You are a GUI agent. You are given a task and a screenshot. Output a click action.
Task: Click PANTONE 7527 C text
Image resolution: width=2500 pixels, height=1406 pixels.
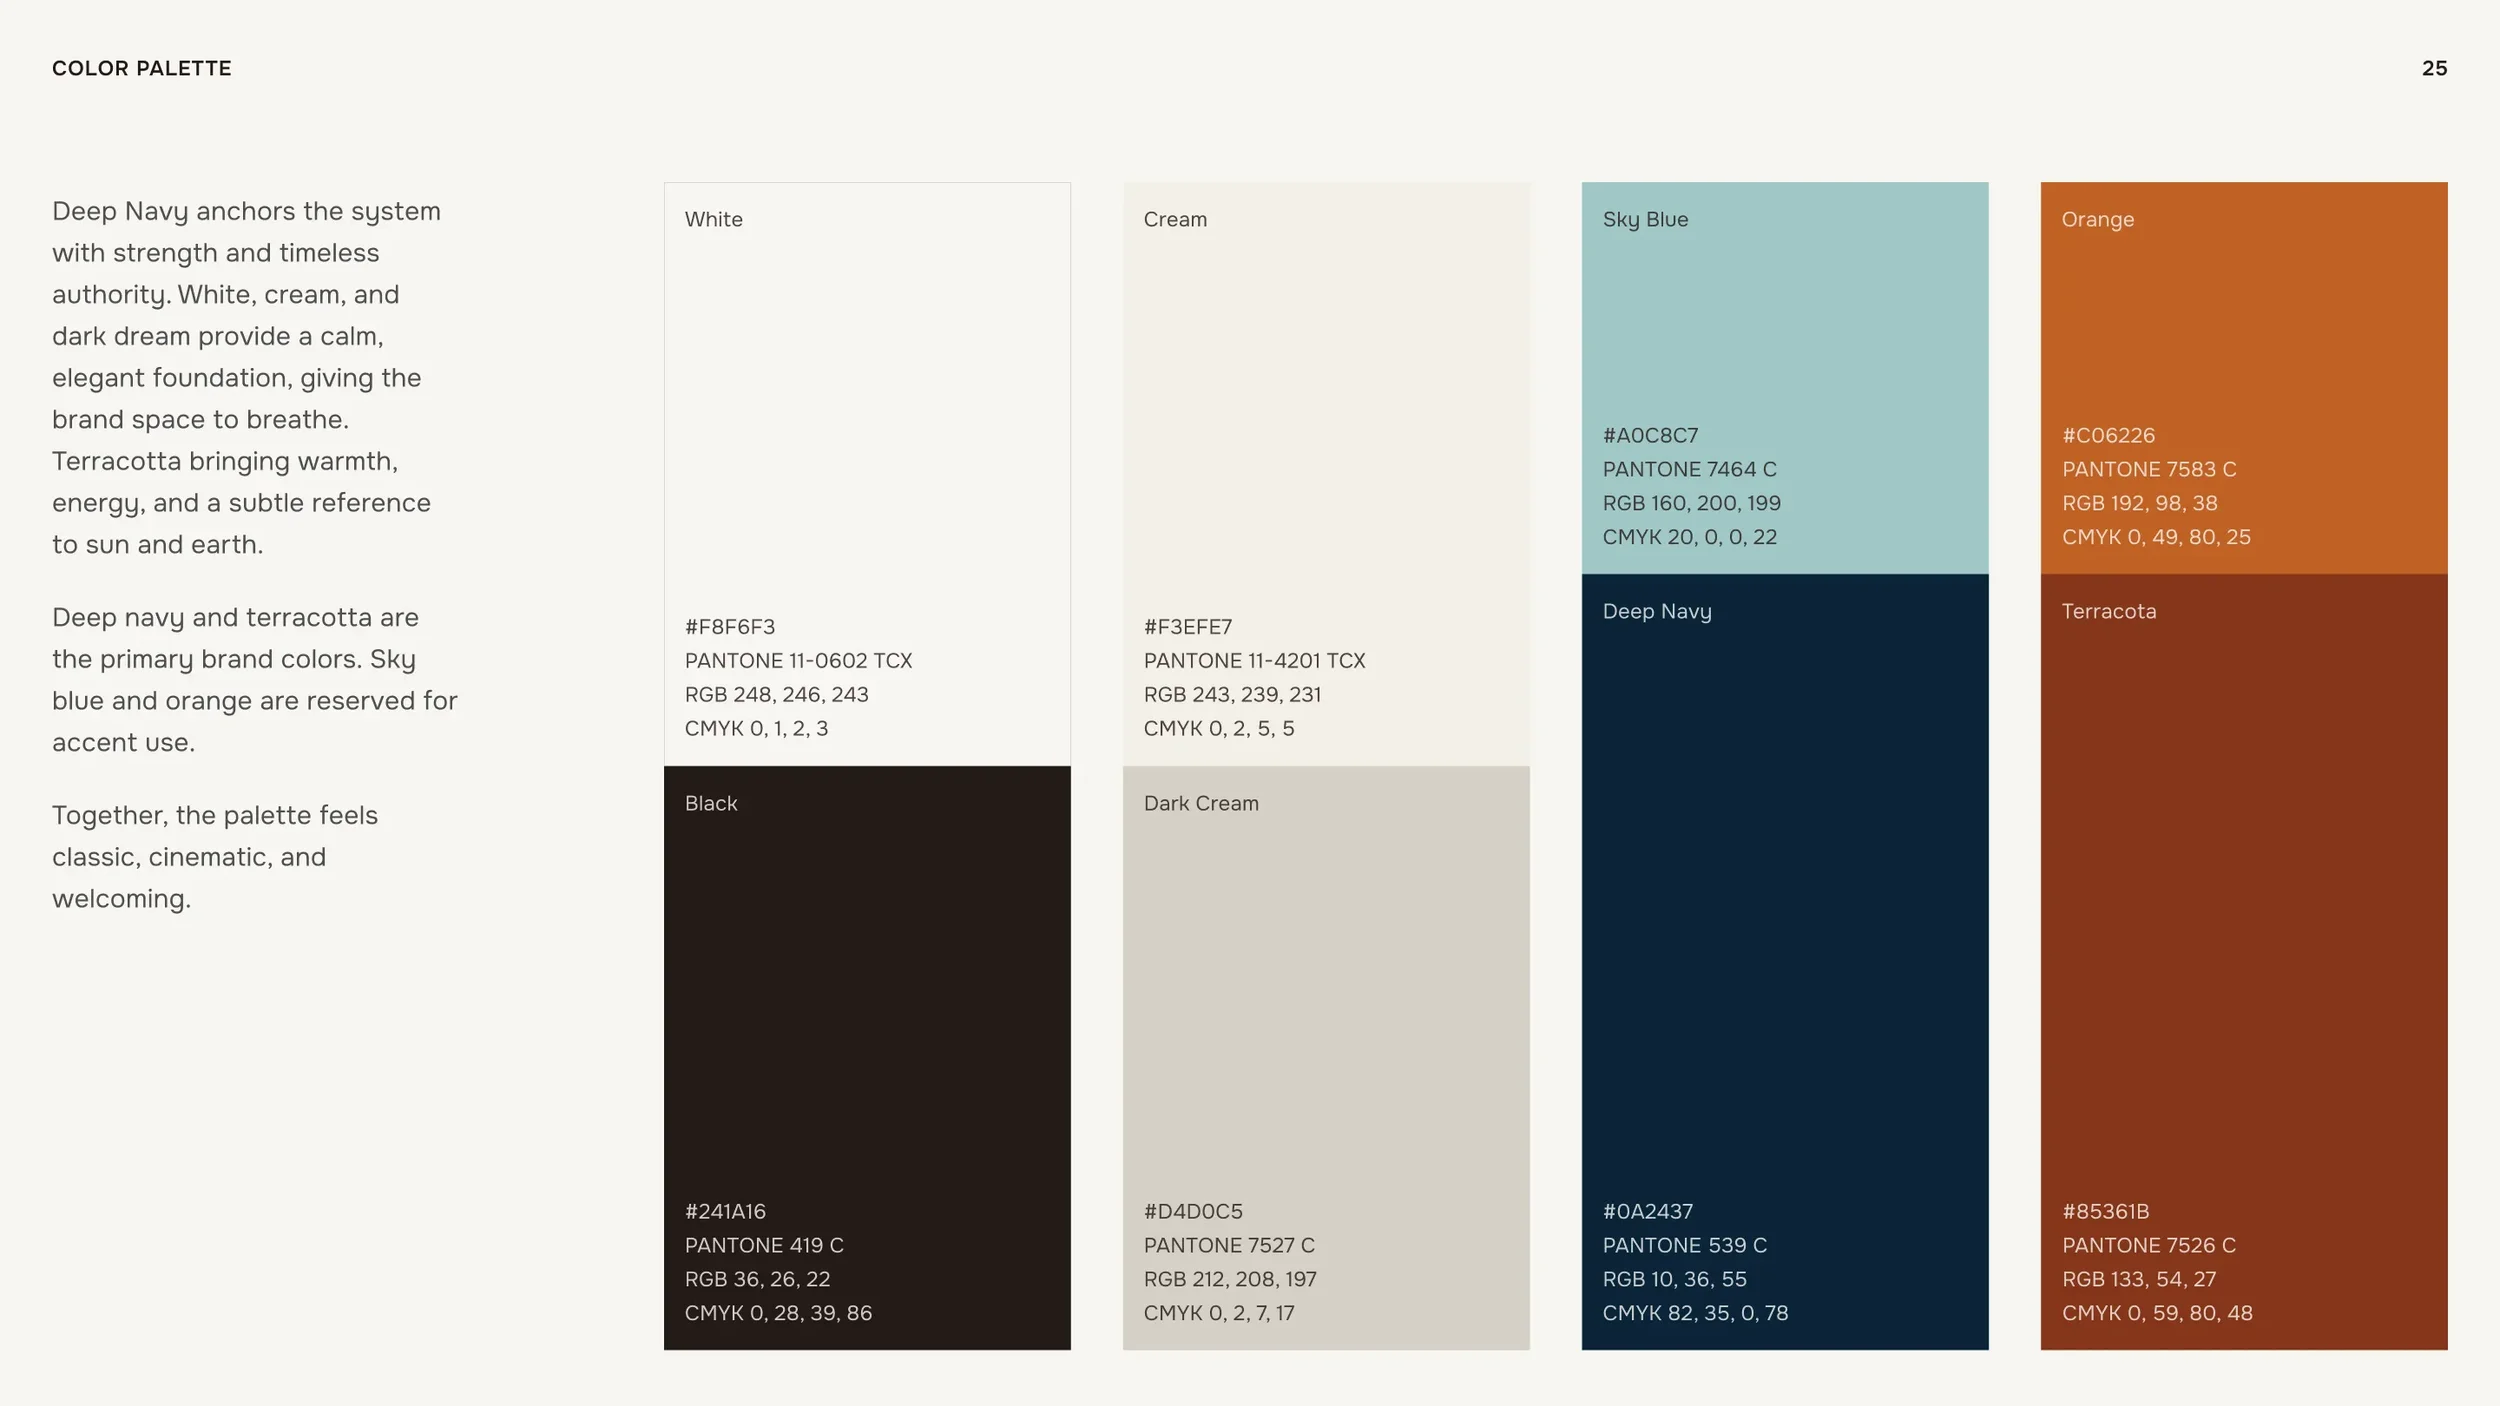click(1229, 1246)
